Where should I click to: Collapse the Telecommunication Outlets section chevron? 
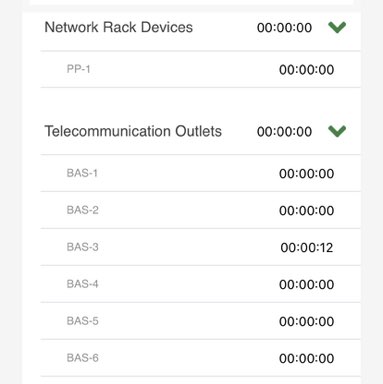(x=337, y=131)
